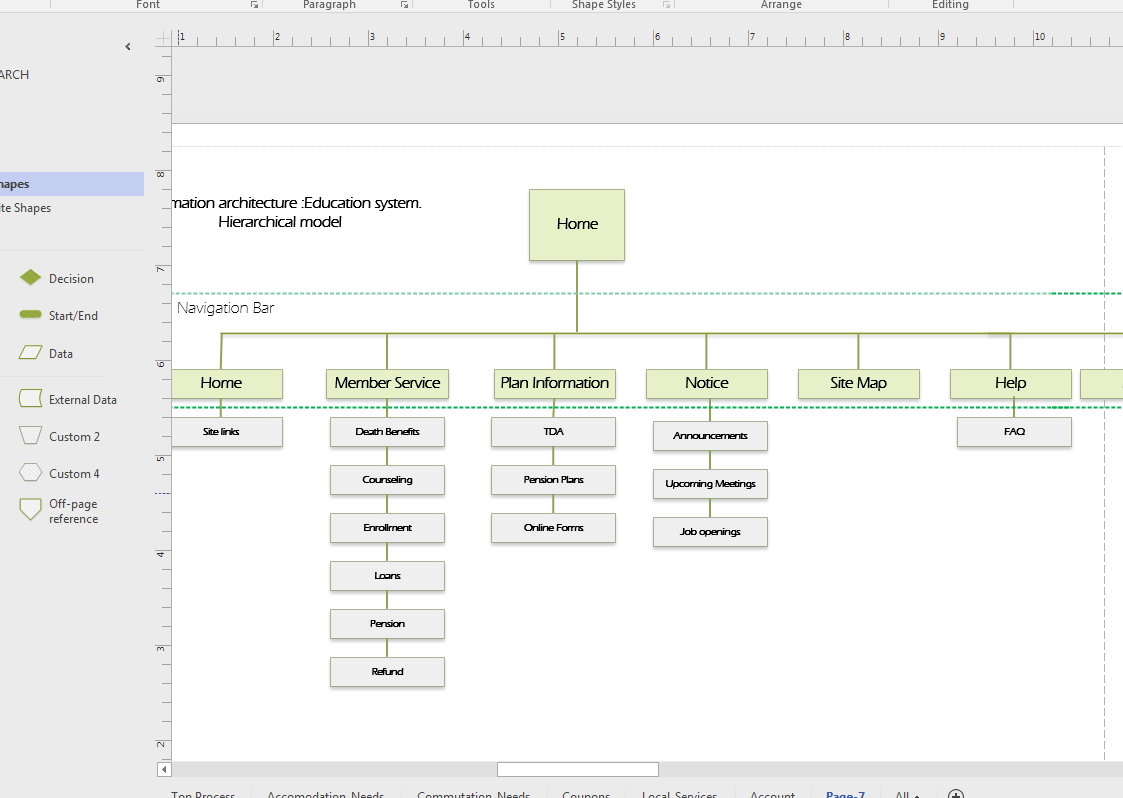Select the Loans box
The height and width of the screenshot is (798, 1123).
387,576
